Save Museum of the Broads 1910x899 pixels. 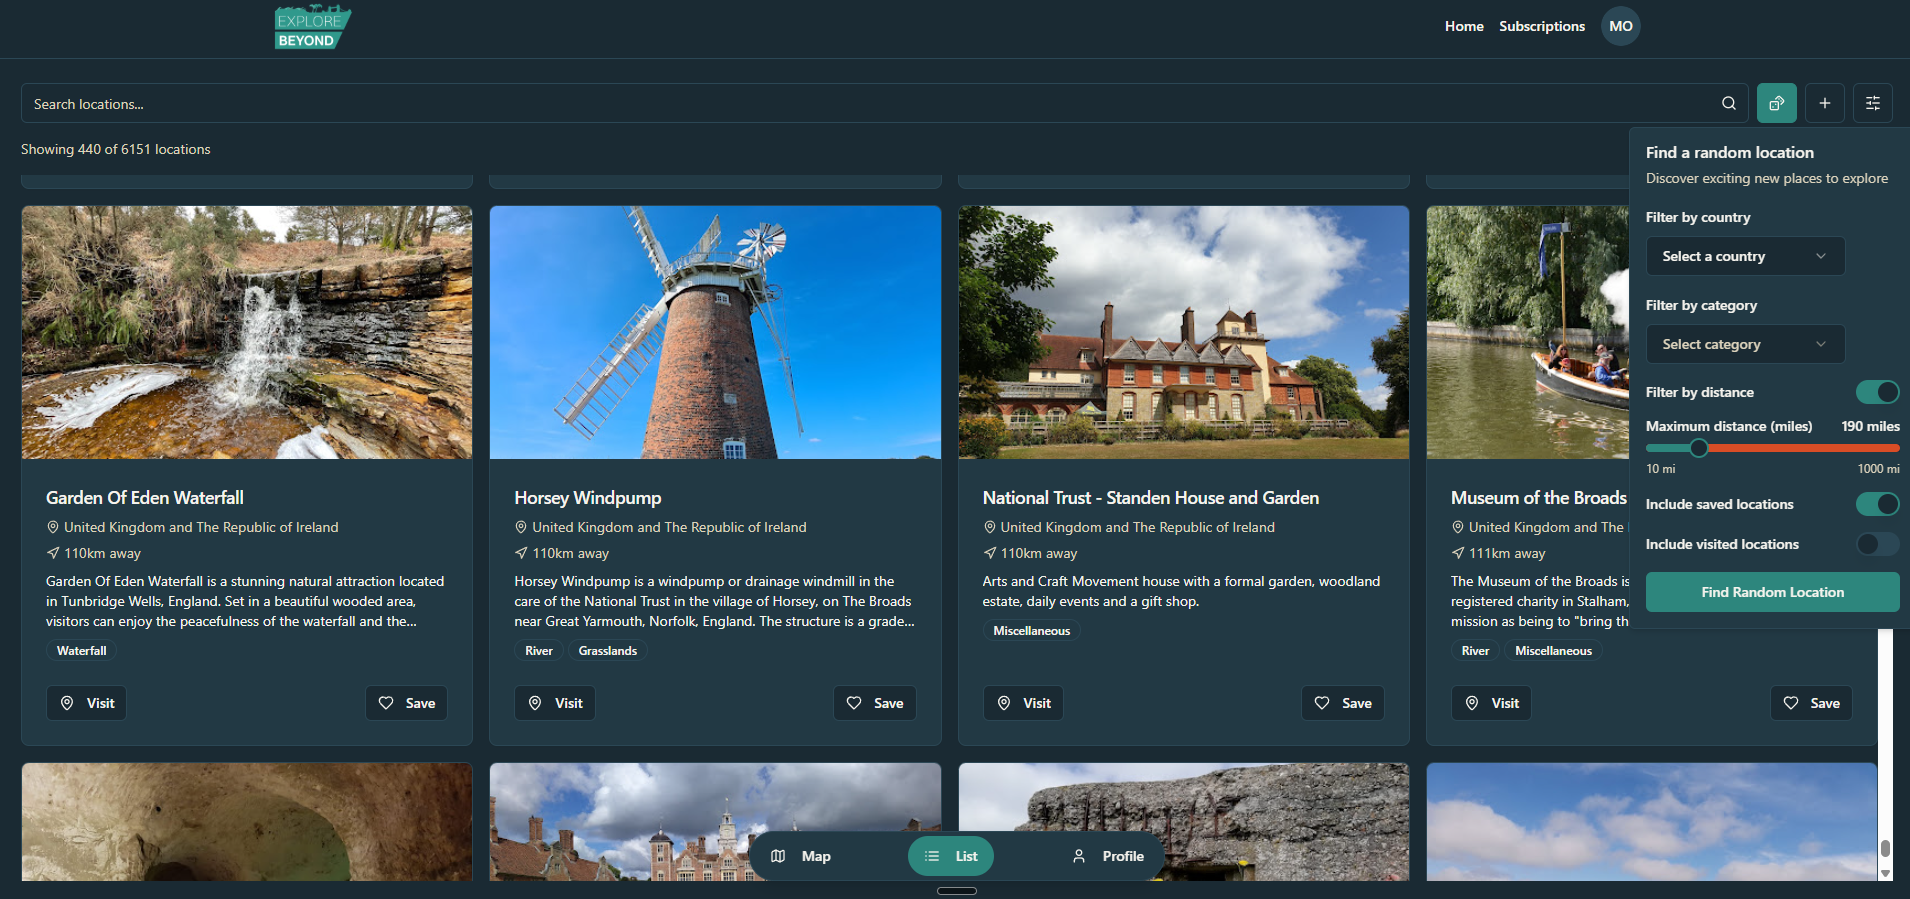[1811, 703]
